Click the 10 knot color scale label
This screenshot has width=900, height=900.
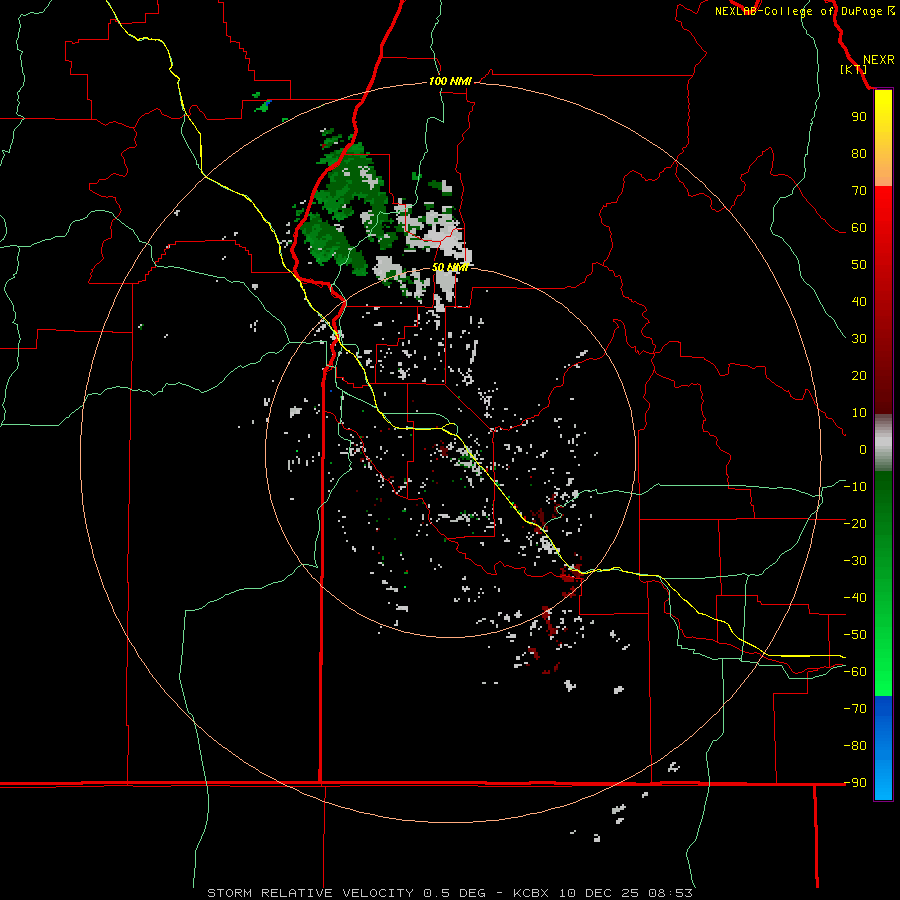click(x=859, y=413)
